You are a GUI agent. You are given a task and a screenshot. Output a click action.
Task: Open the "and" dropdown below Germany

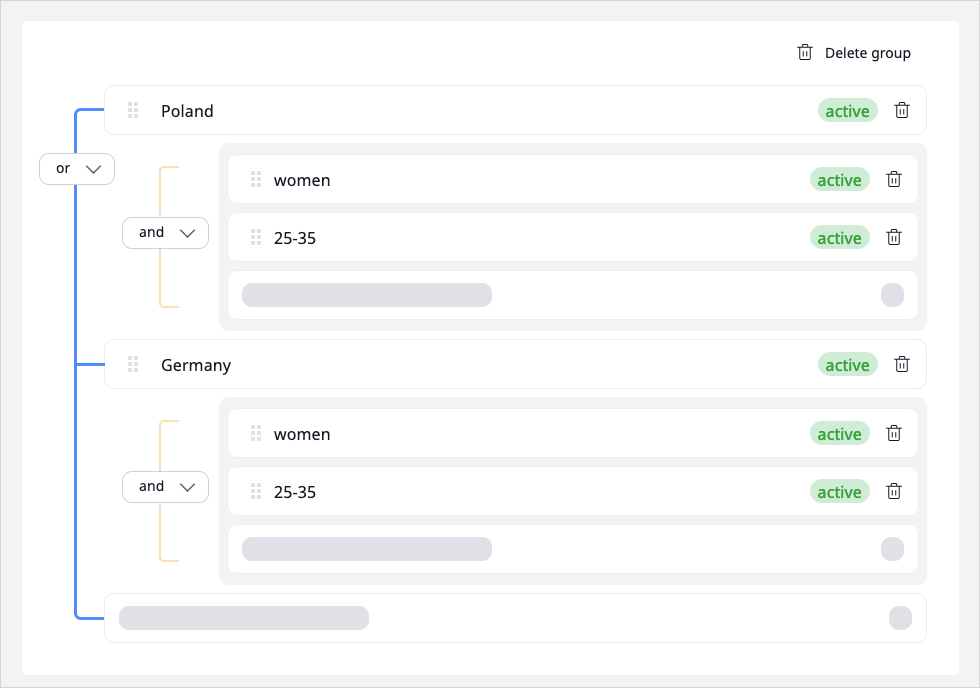165,487
